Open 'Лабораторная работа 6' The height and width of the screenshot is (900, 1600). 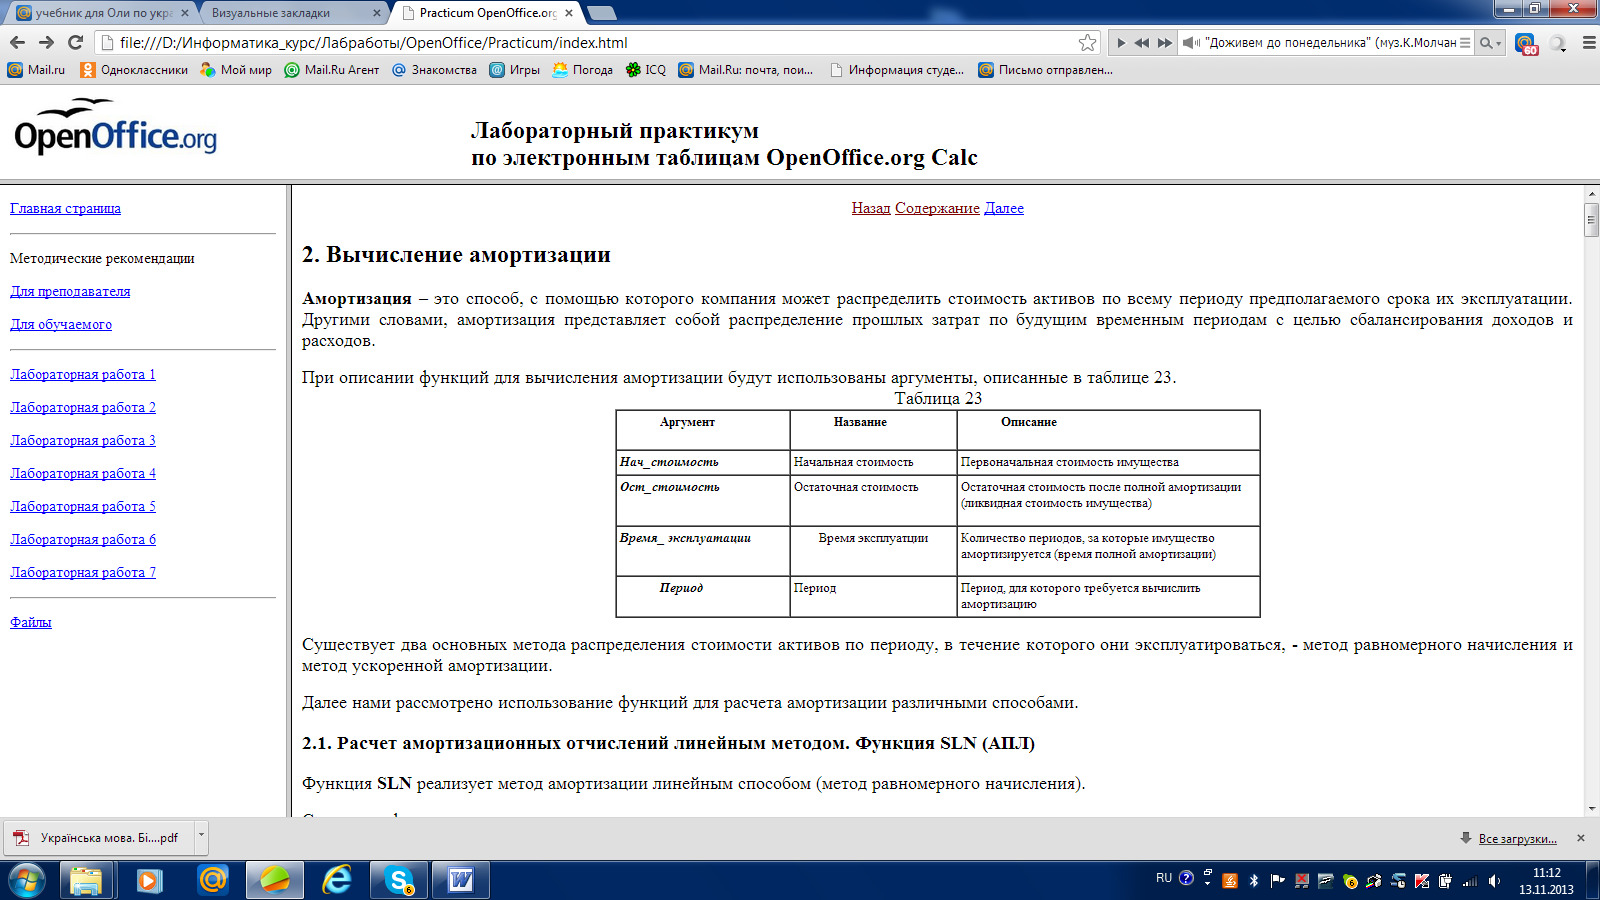click(83, 539)
